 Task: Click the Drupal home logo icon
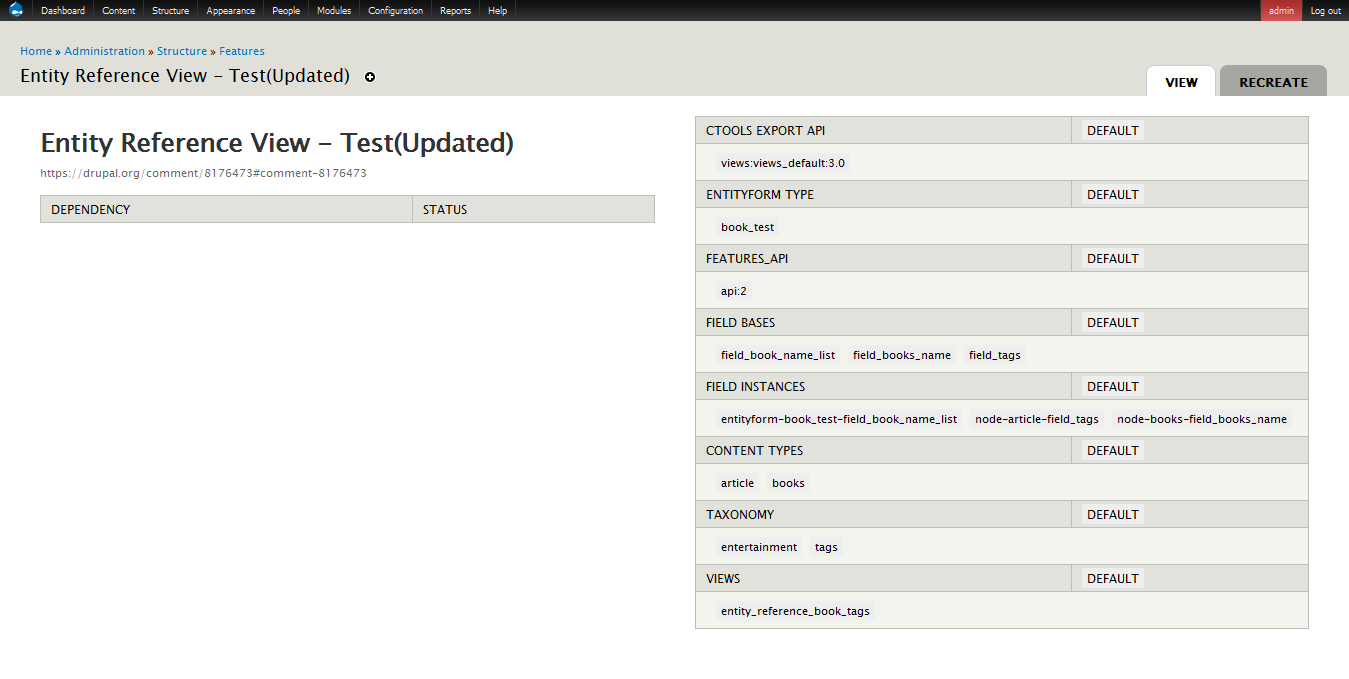coord(16,10)
